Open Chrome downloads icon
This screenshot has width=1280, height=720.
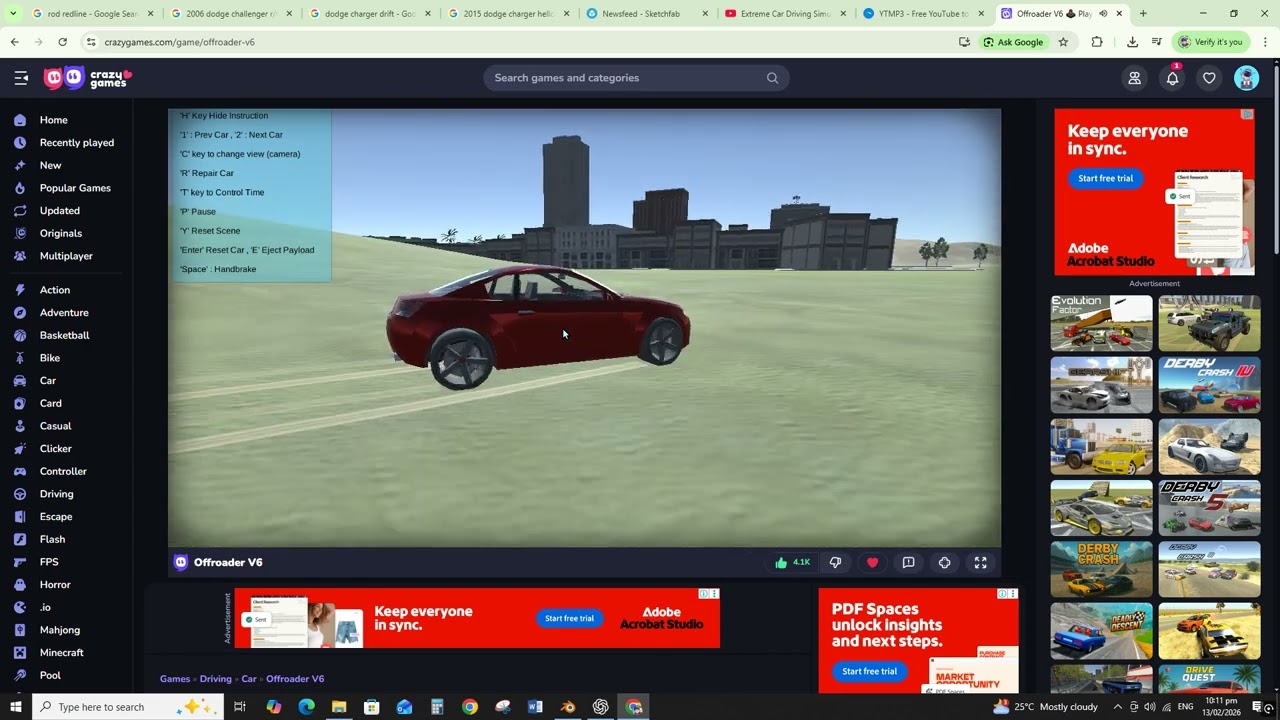pos(1132,42)
